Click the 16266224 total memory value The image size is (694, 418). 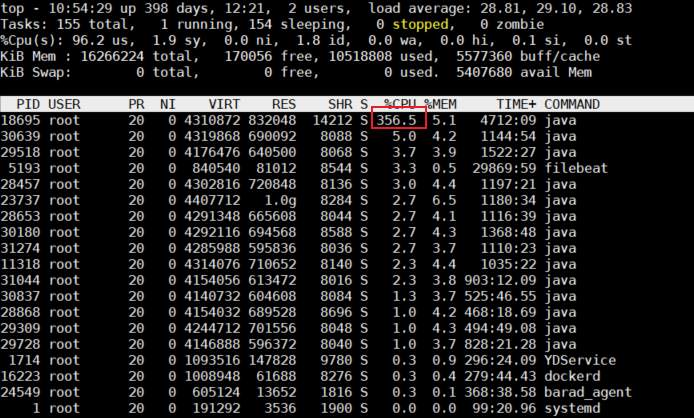click(140, 57)
